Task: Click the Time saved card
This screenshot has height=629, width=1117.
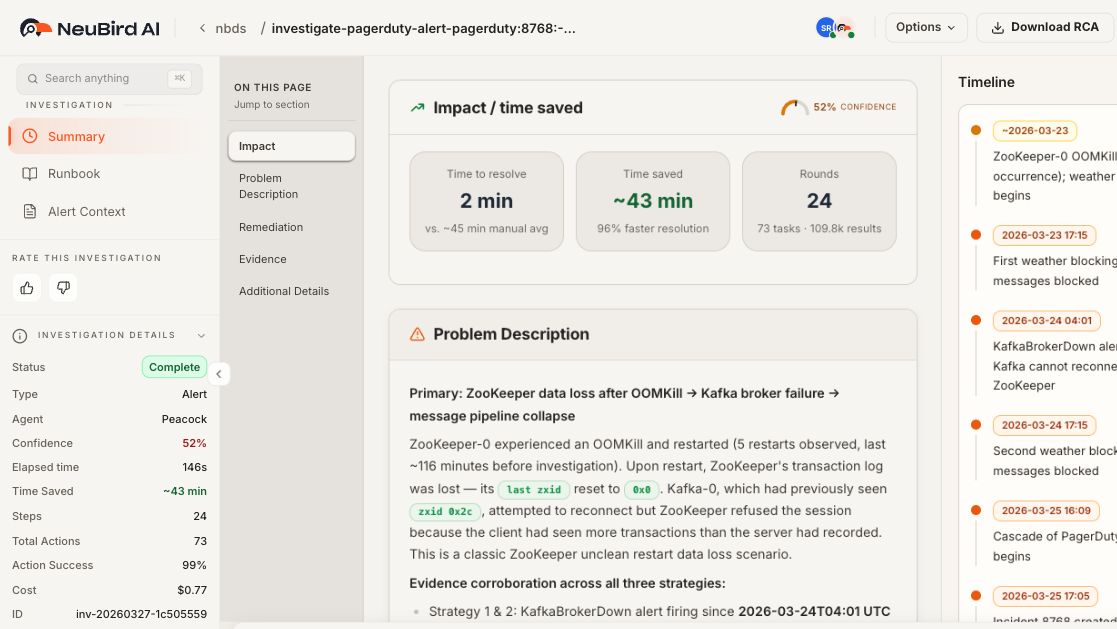Action: [x=653, y=201]
